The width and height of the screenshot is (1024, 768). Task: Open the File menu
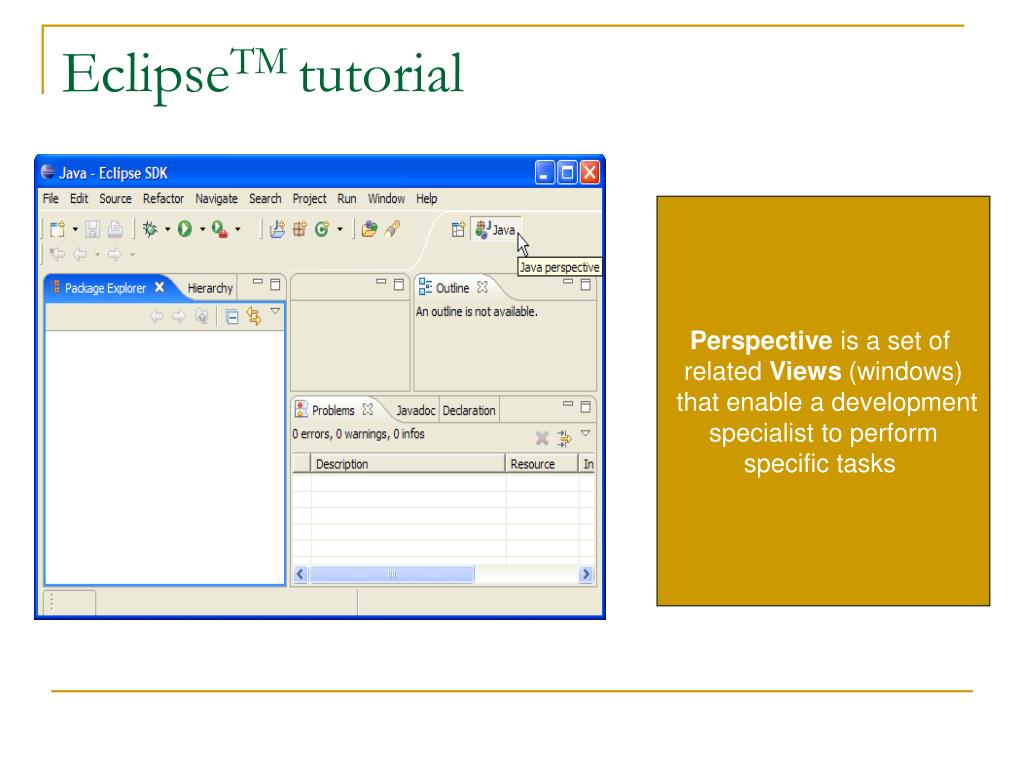pos(50,199)
